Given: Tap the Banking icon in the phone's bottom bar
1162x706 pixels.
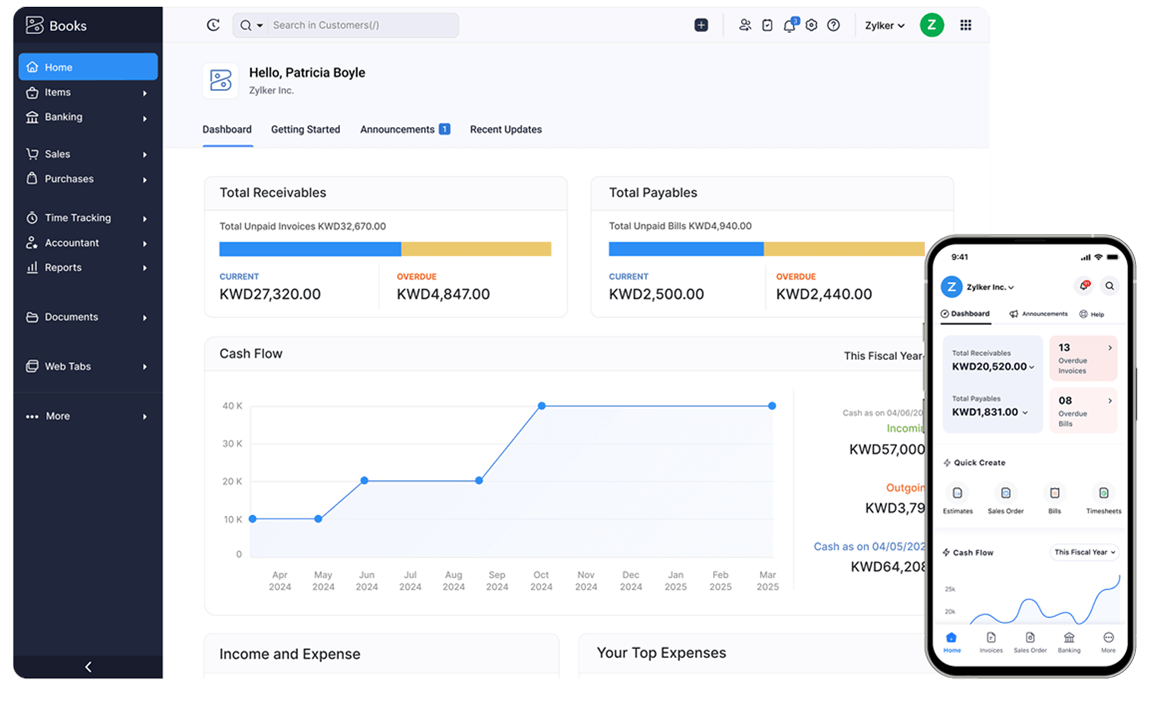Looking at the screenshot, I should point(1069,641).
